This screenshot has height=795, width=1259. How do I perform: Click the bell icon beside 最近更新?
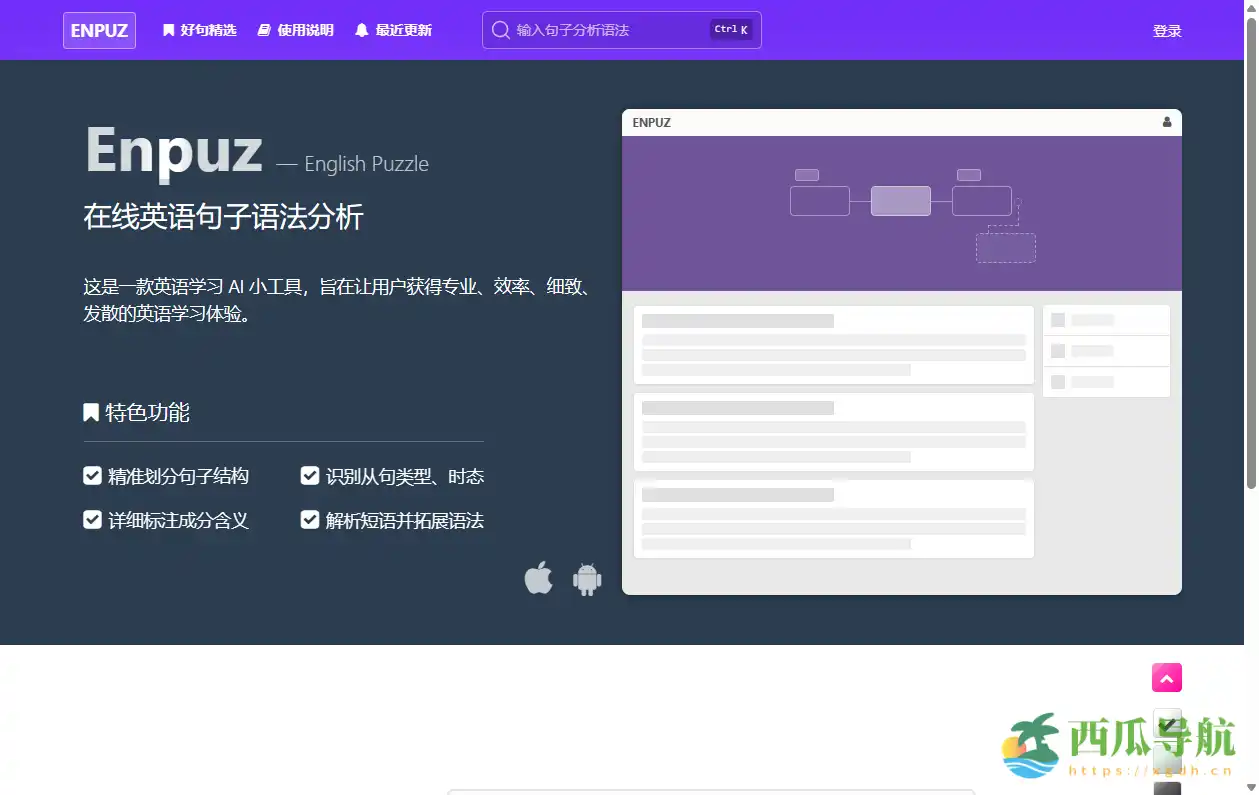coord(360,30)
